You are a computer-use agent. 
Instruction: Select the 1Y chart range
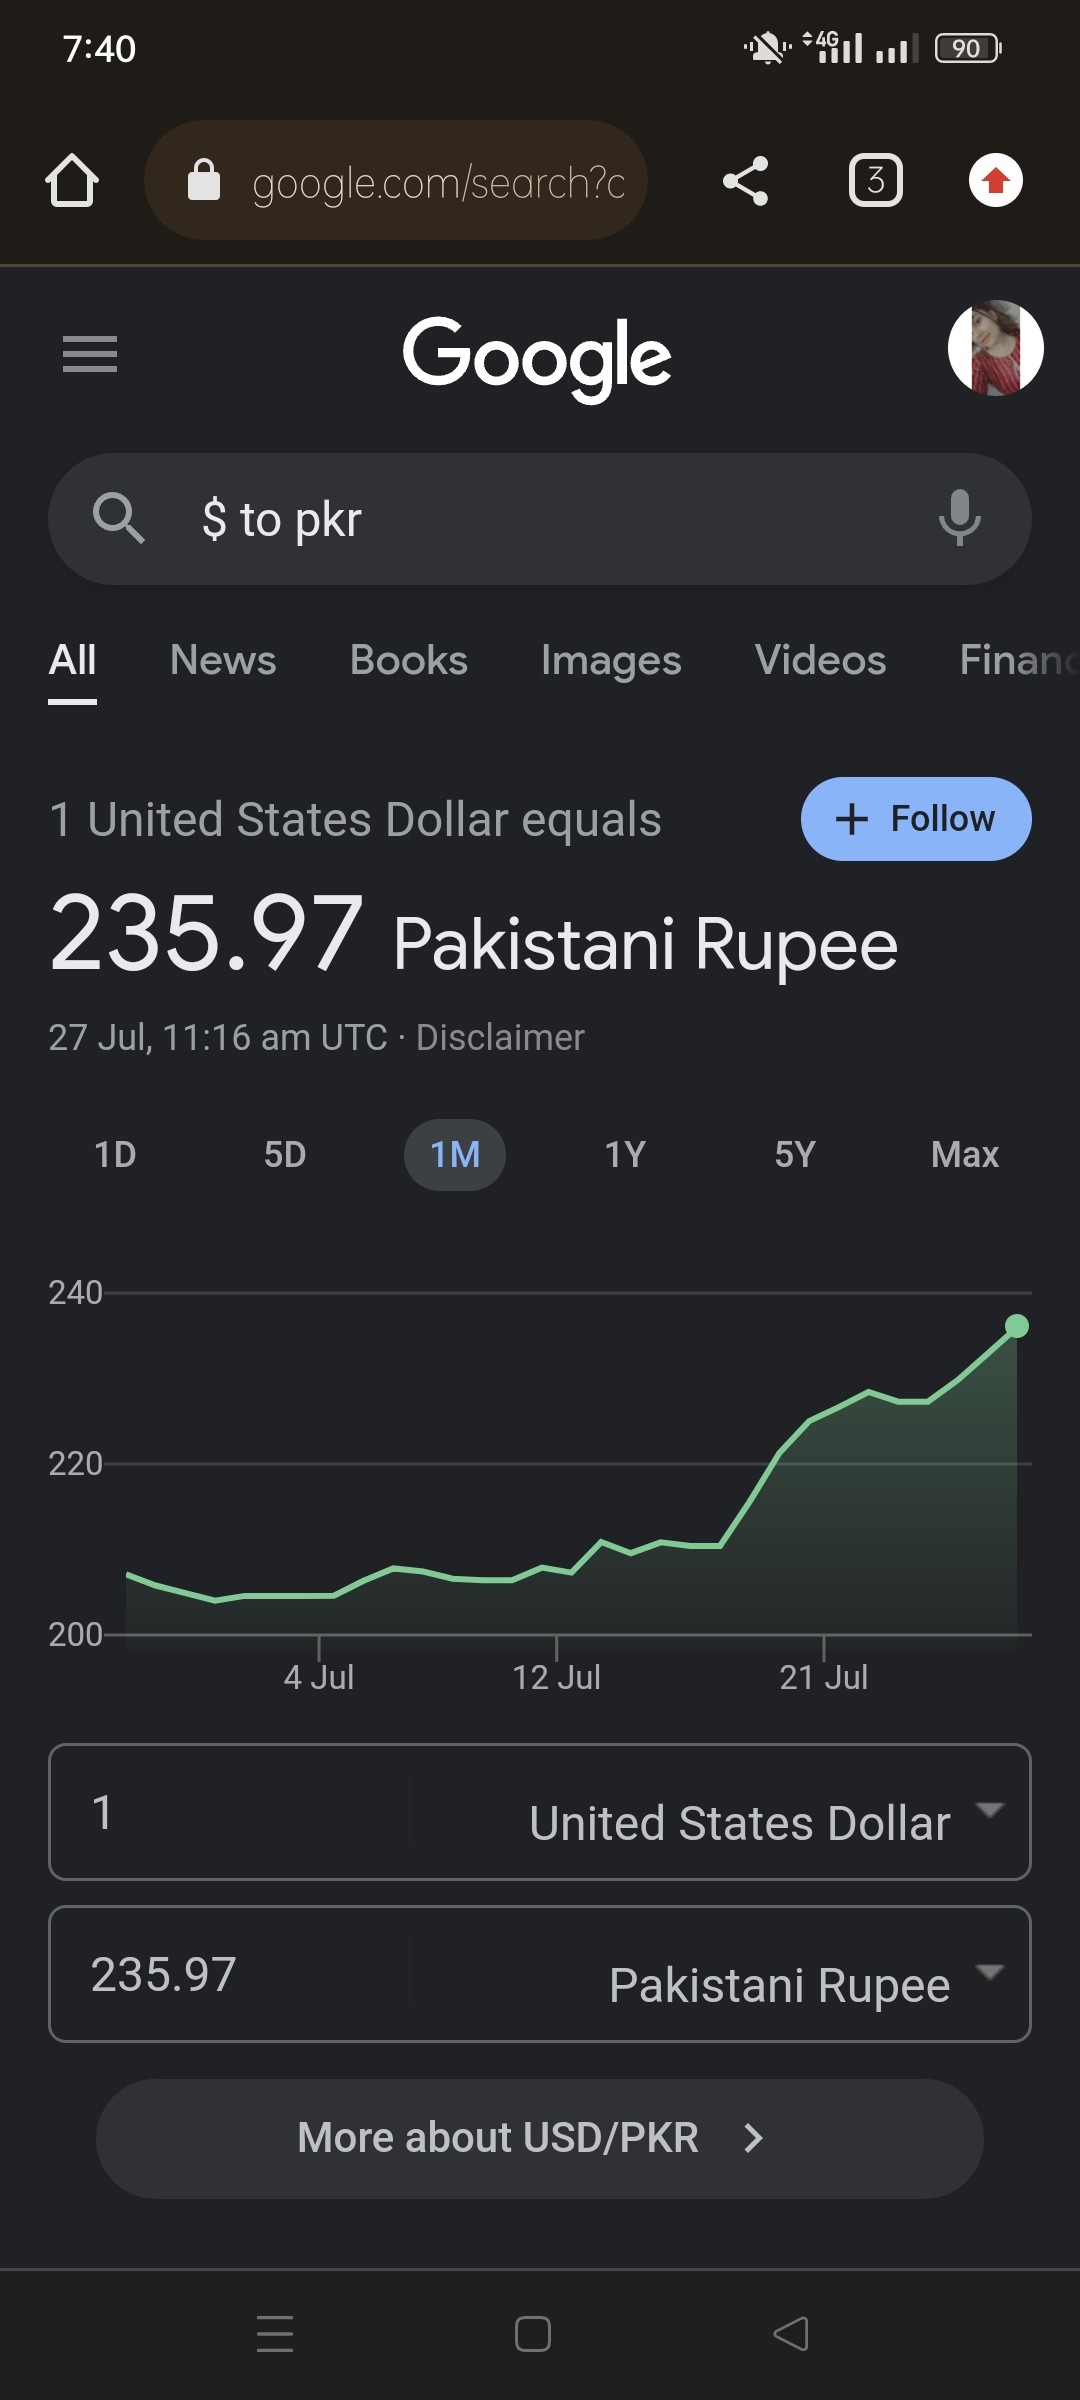click(x=625, y=1155)
